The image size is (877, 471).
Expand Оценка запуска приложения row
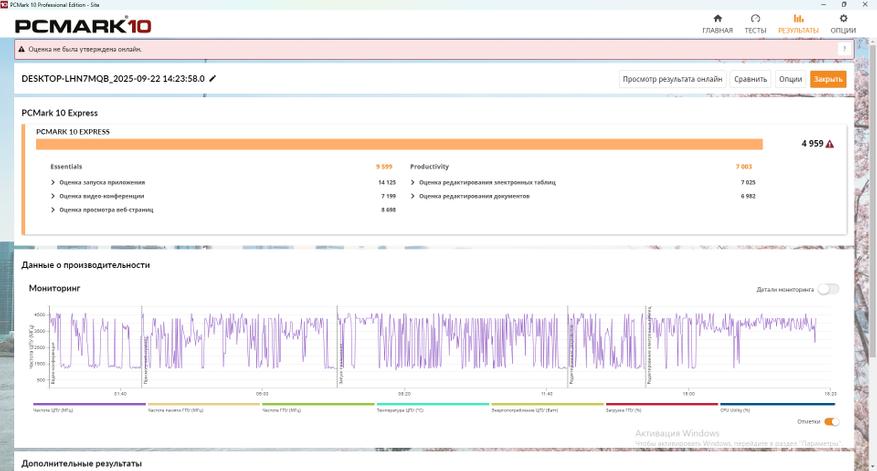pos(53,182)
